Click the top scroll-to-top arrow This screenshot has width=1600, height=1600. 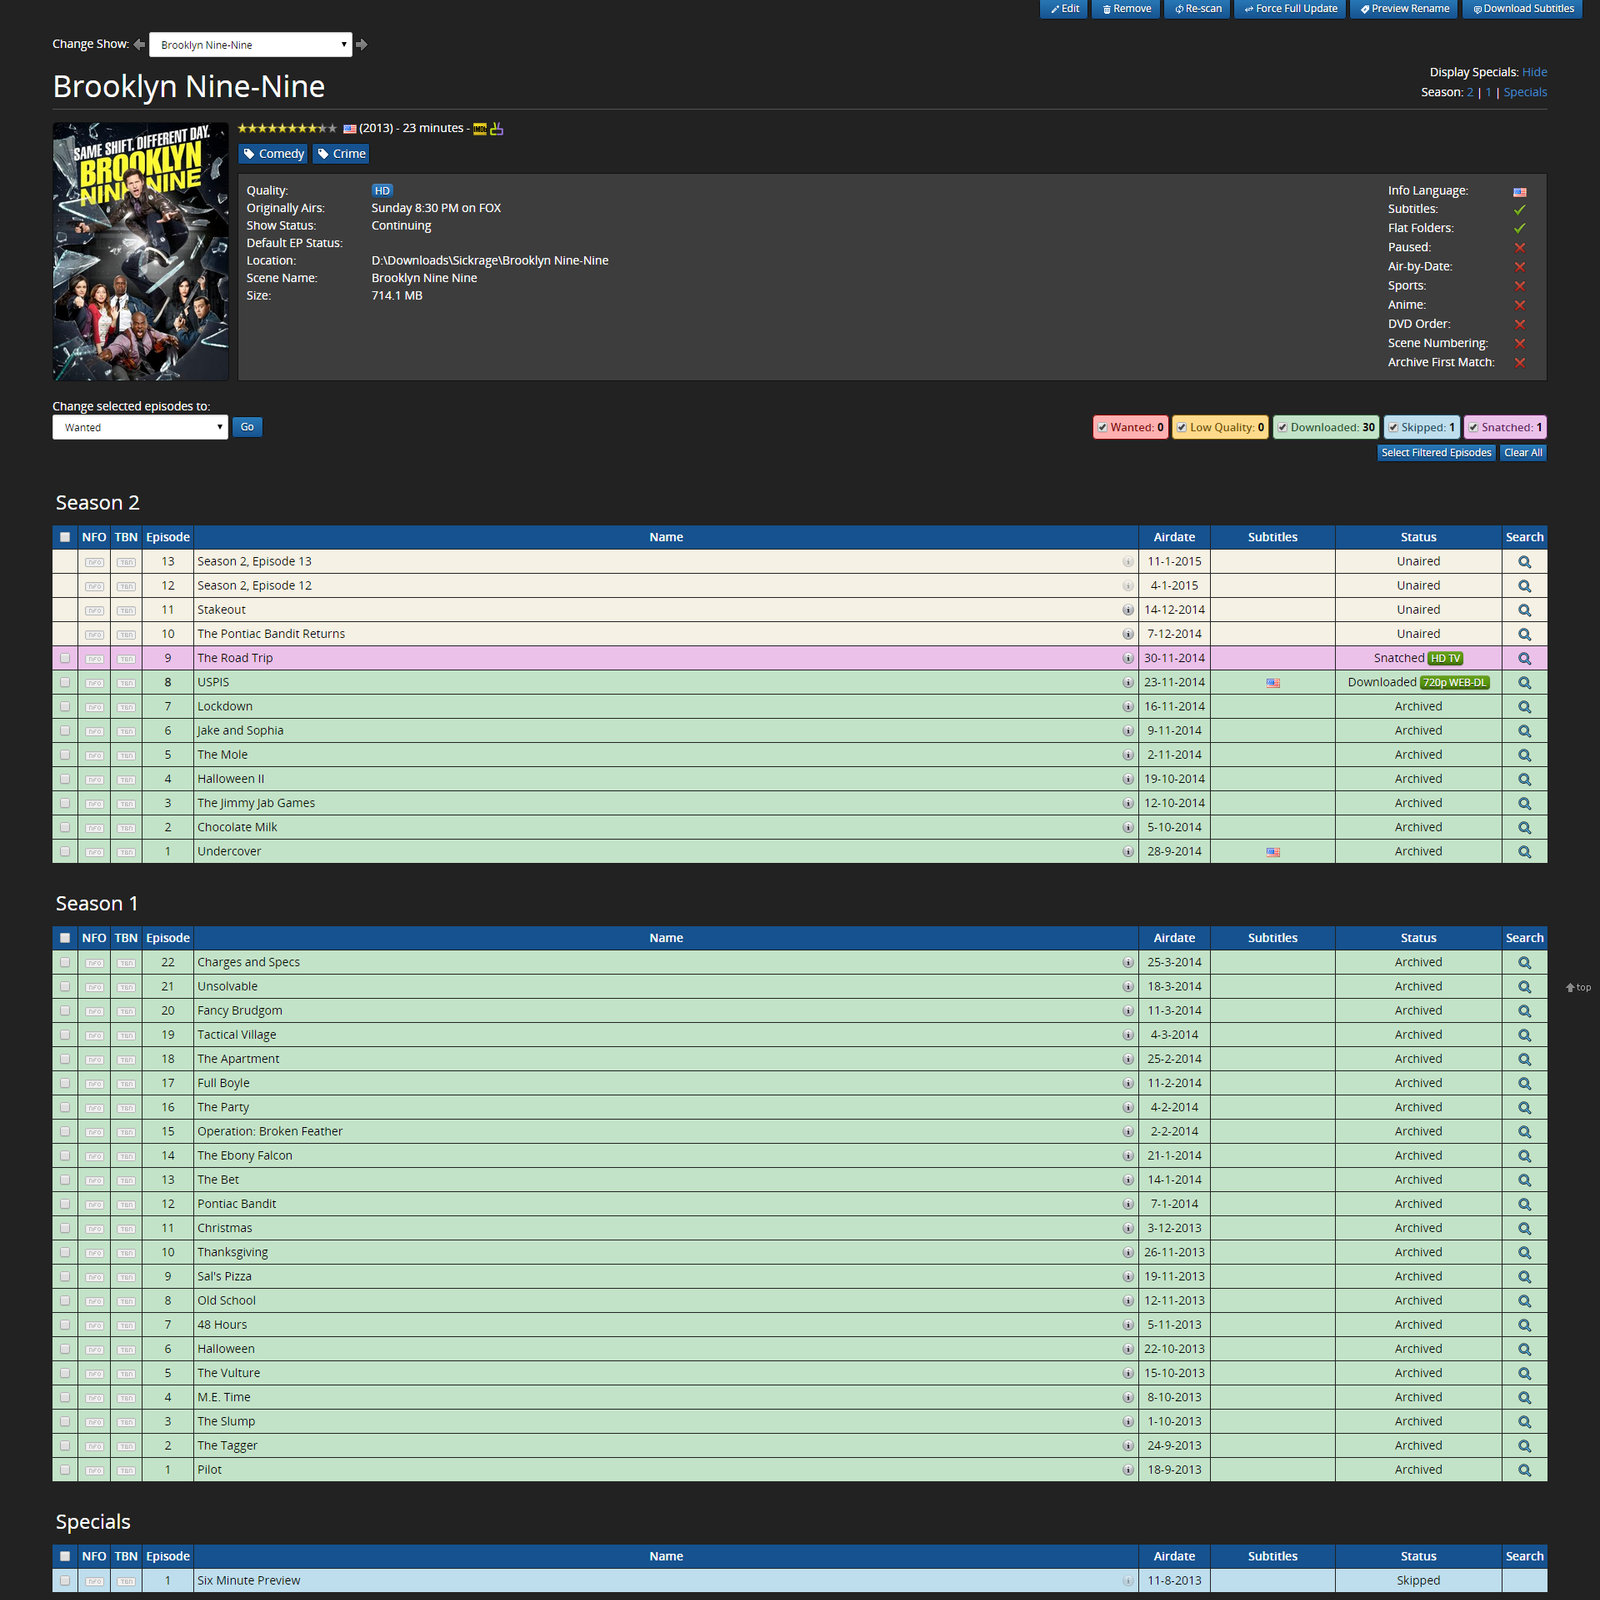pyautogui.click(x=1578, y=987)
